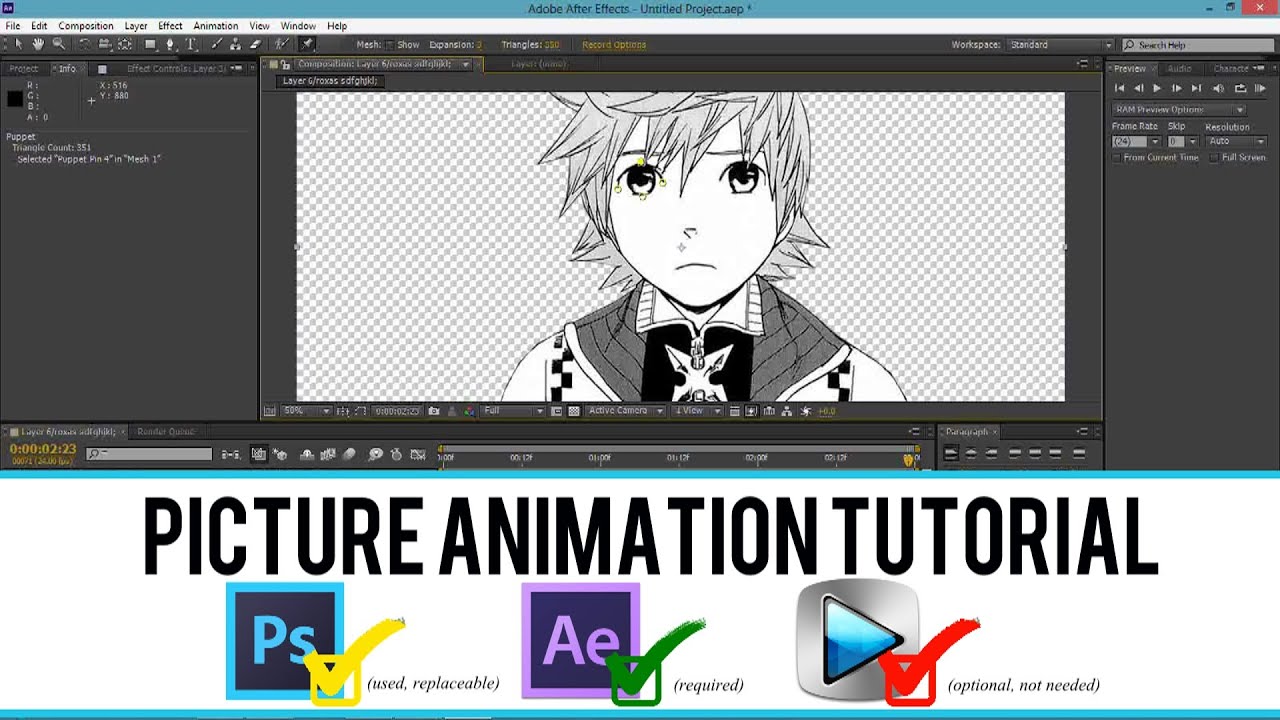Select the Rotation tool
The width and height of the screenshot is (1280, 720).
pos(85,44)
